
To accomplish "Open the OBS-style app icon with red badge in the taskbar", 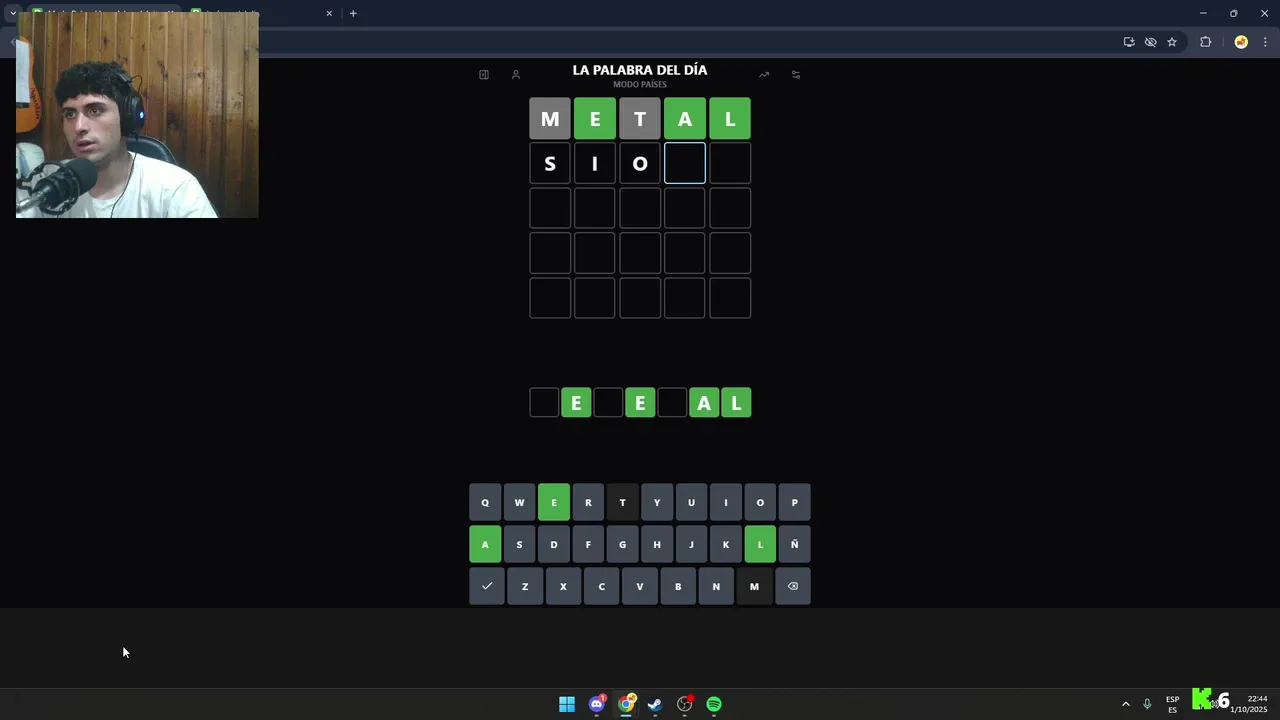I will [x=685, y=704].
